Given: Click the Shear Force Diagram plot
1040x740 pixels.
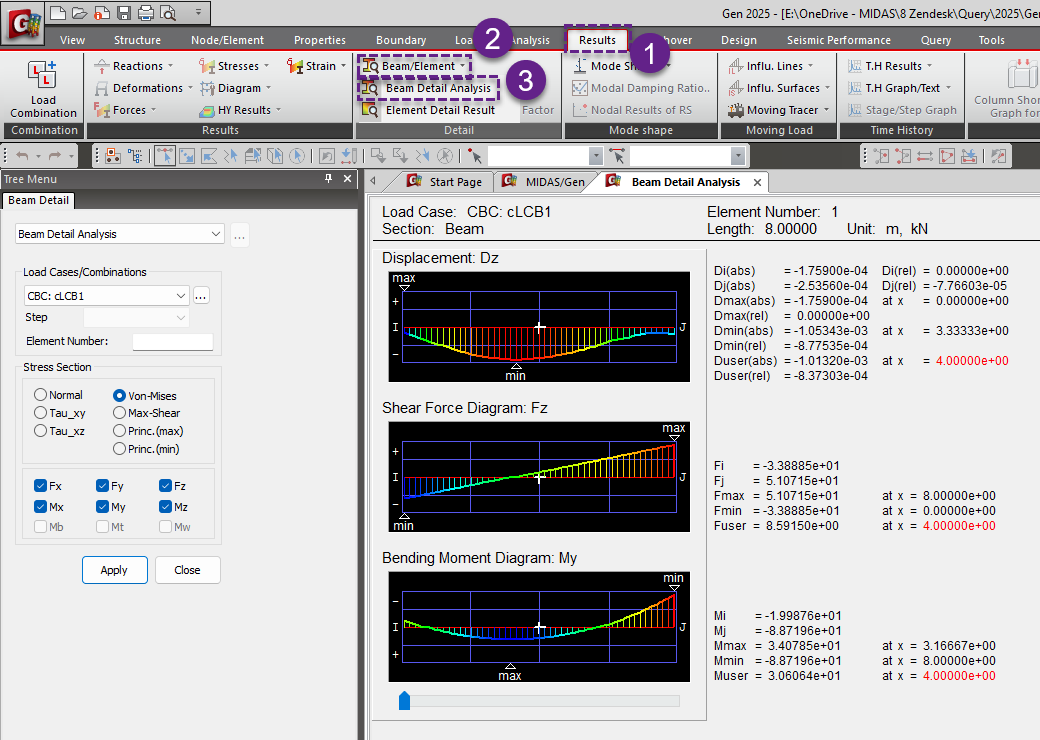Looking at the screenshot, I should (x=539, y=477).
